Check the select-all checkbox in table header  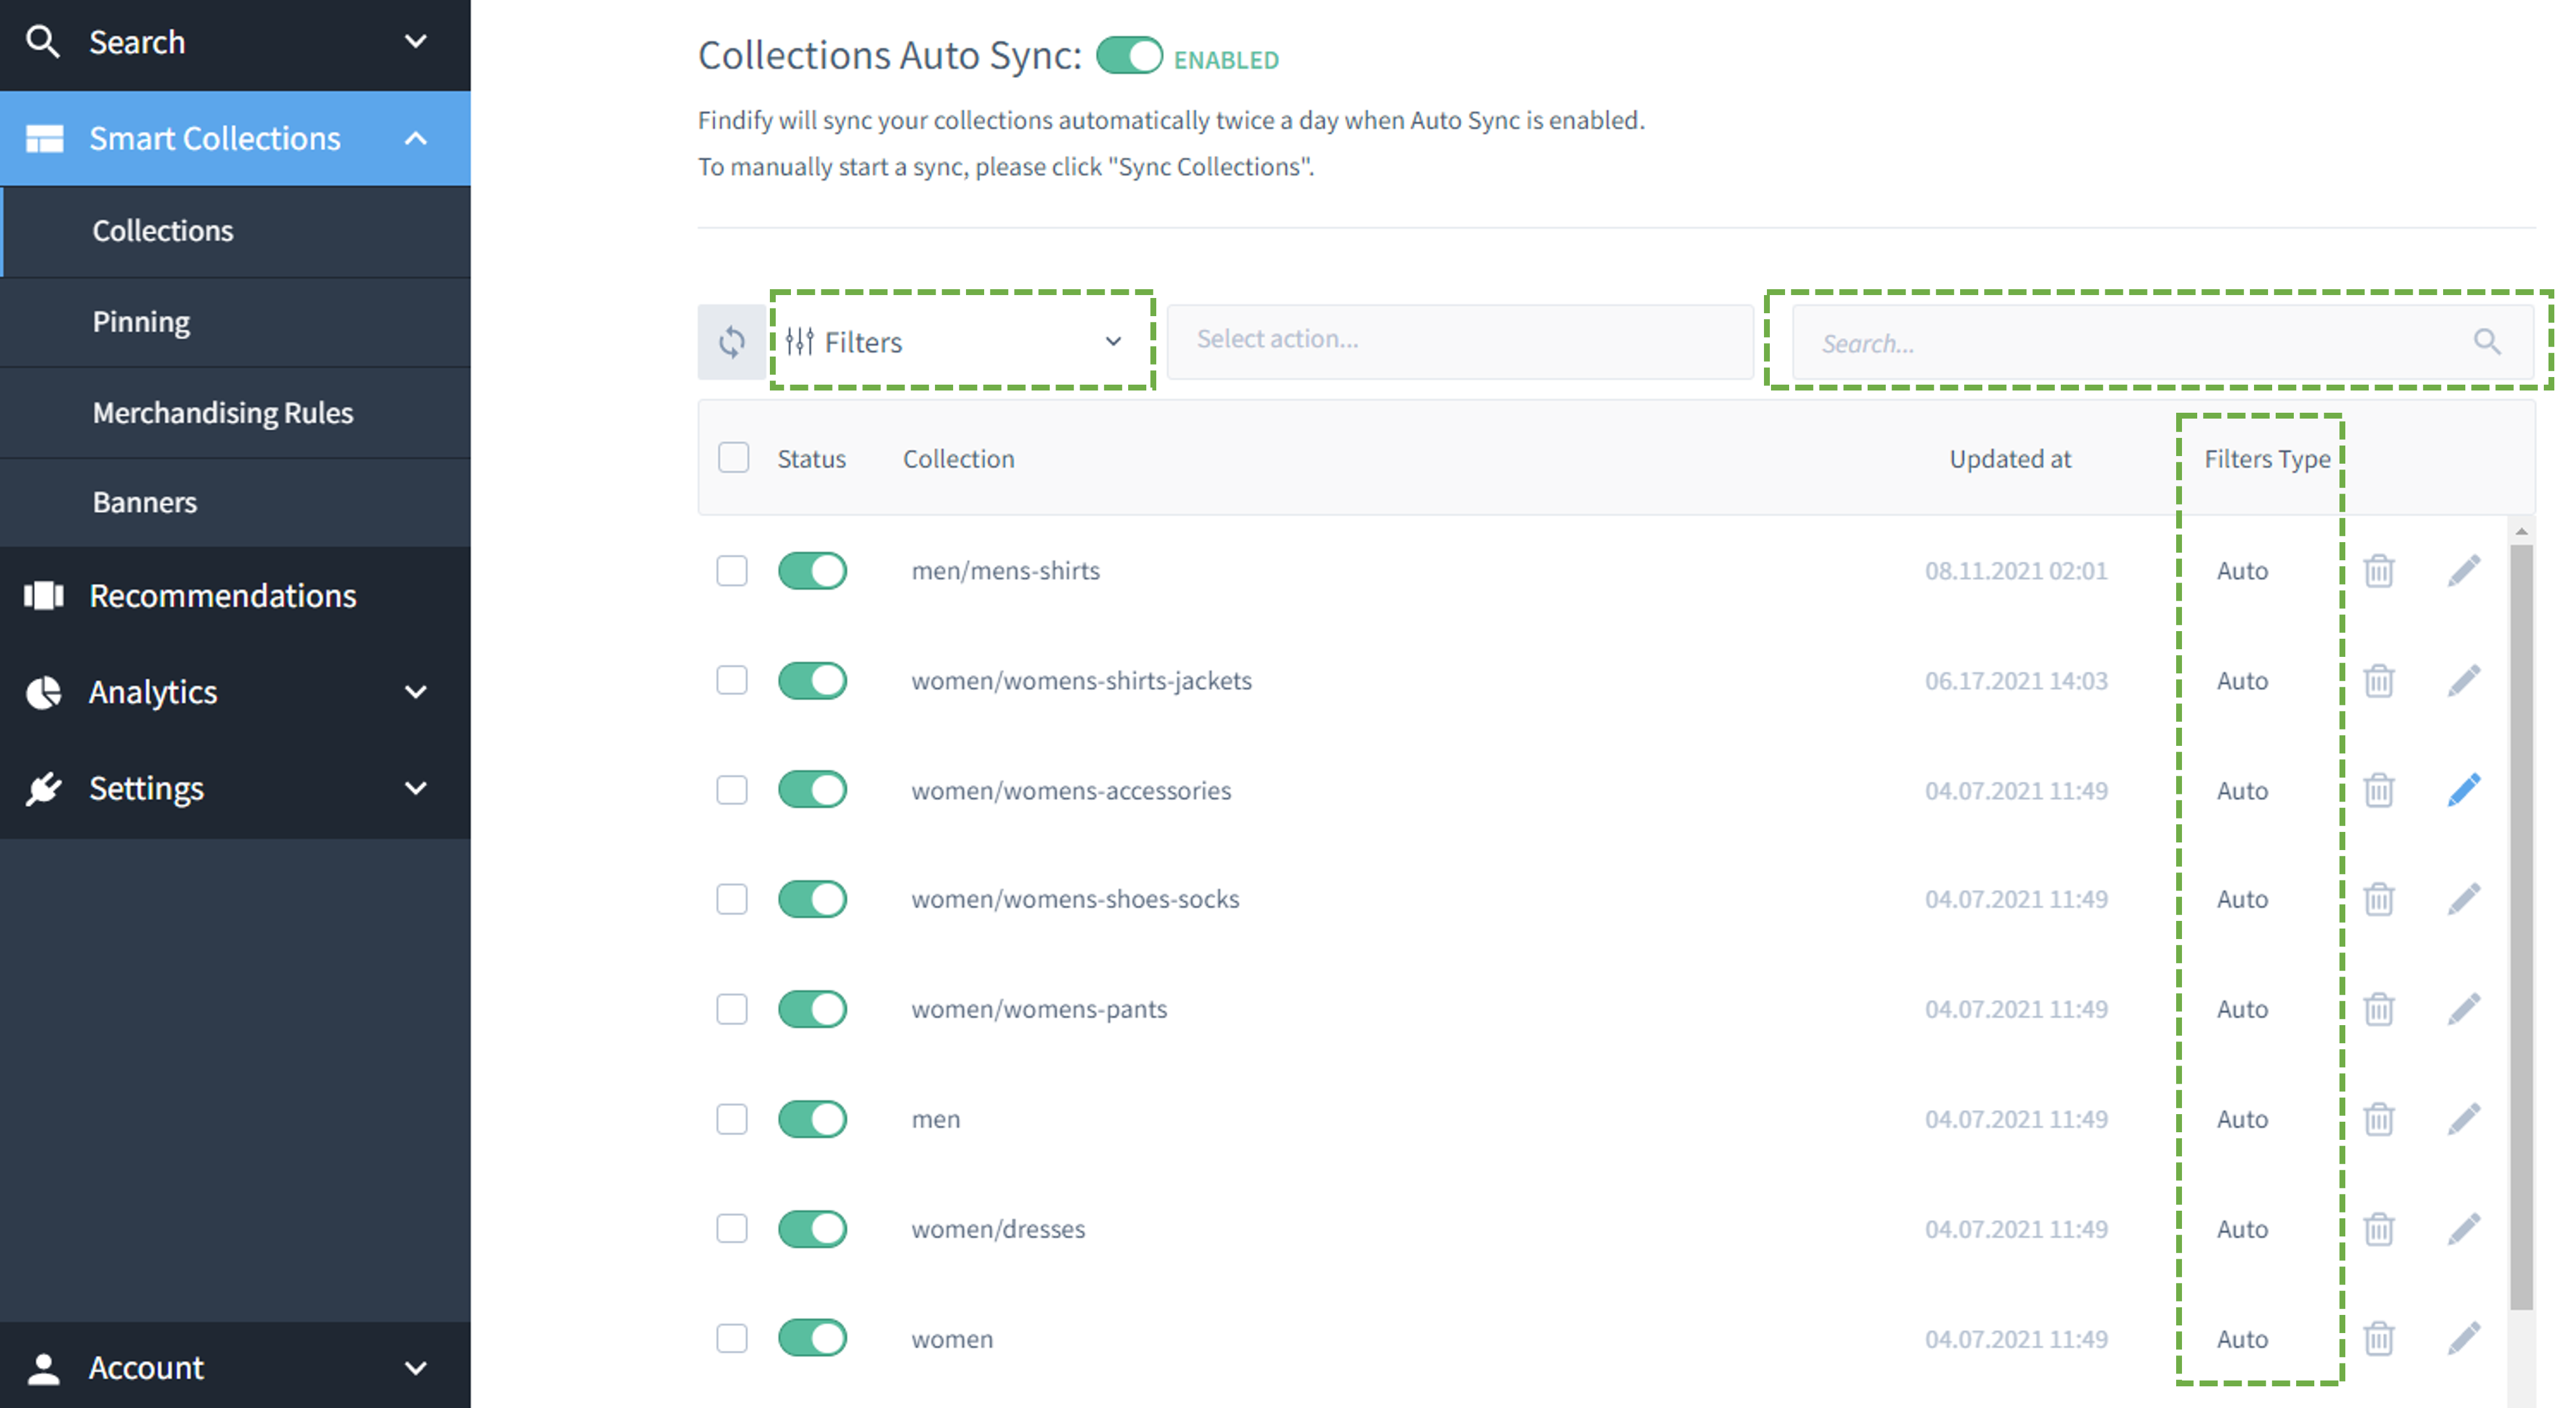click(x=733, y=458)
